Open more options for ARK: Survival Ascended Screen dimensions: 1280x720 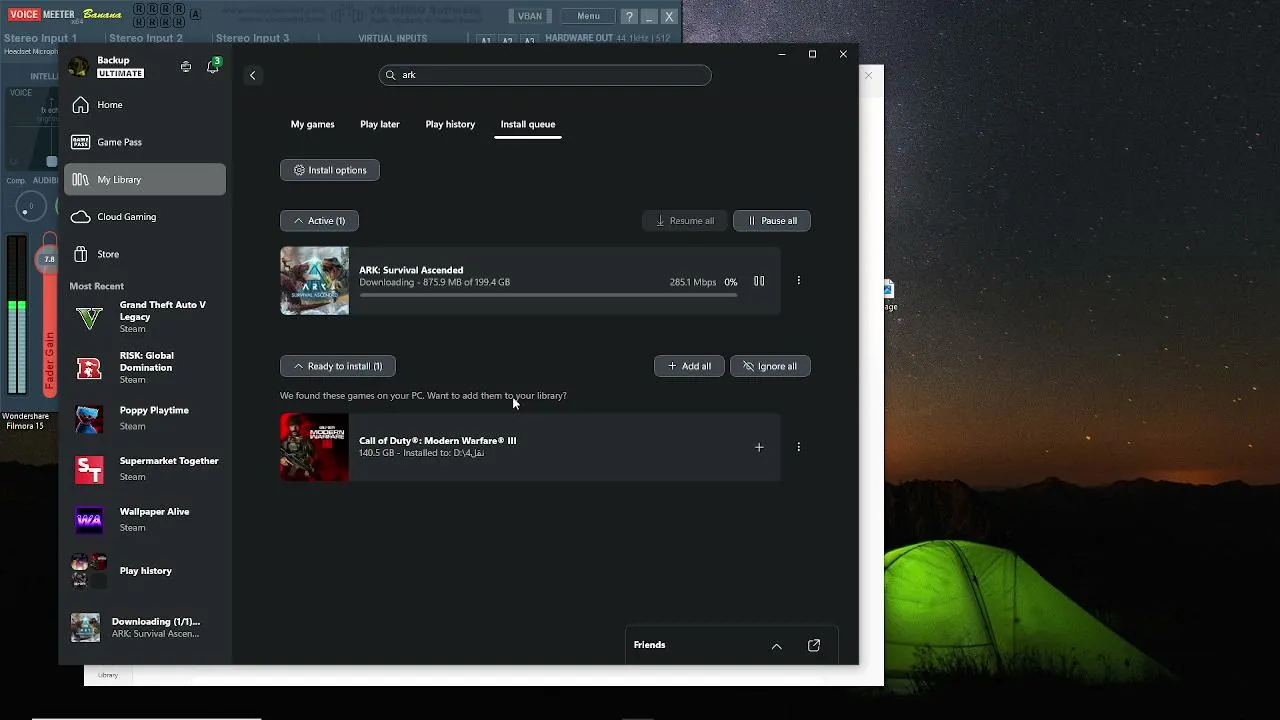(798, 281)
